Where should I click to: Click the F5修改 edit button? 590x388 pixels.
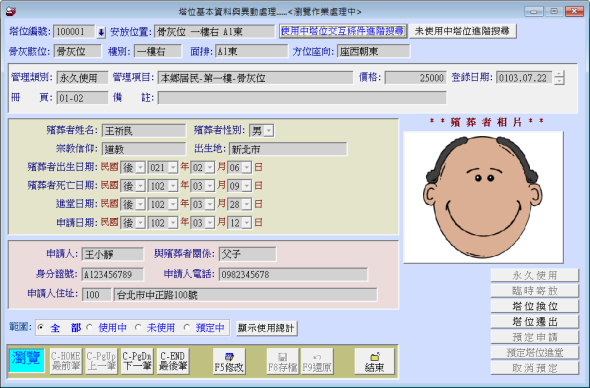[229, 361]
